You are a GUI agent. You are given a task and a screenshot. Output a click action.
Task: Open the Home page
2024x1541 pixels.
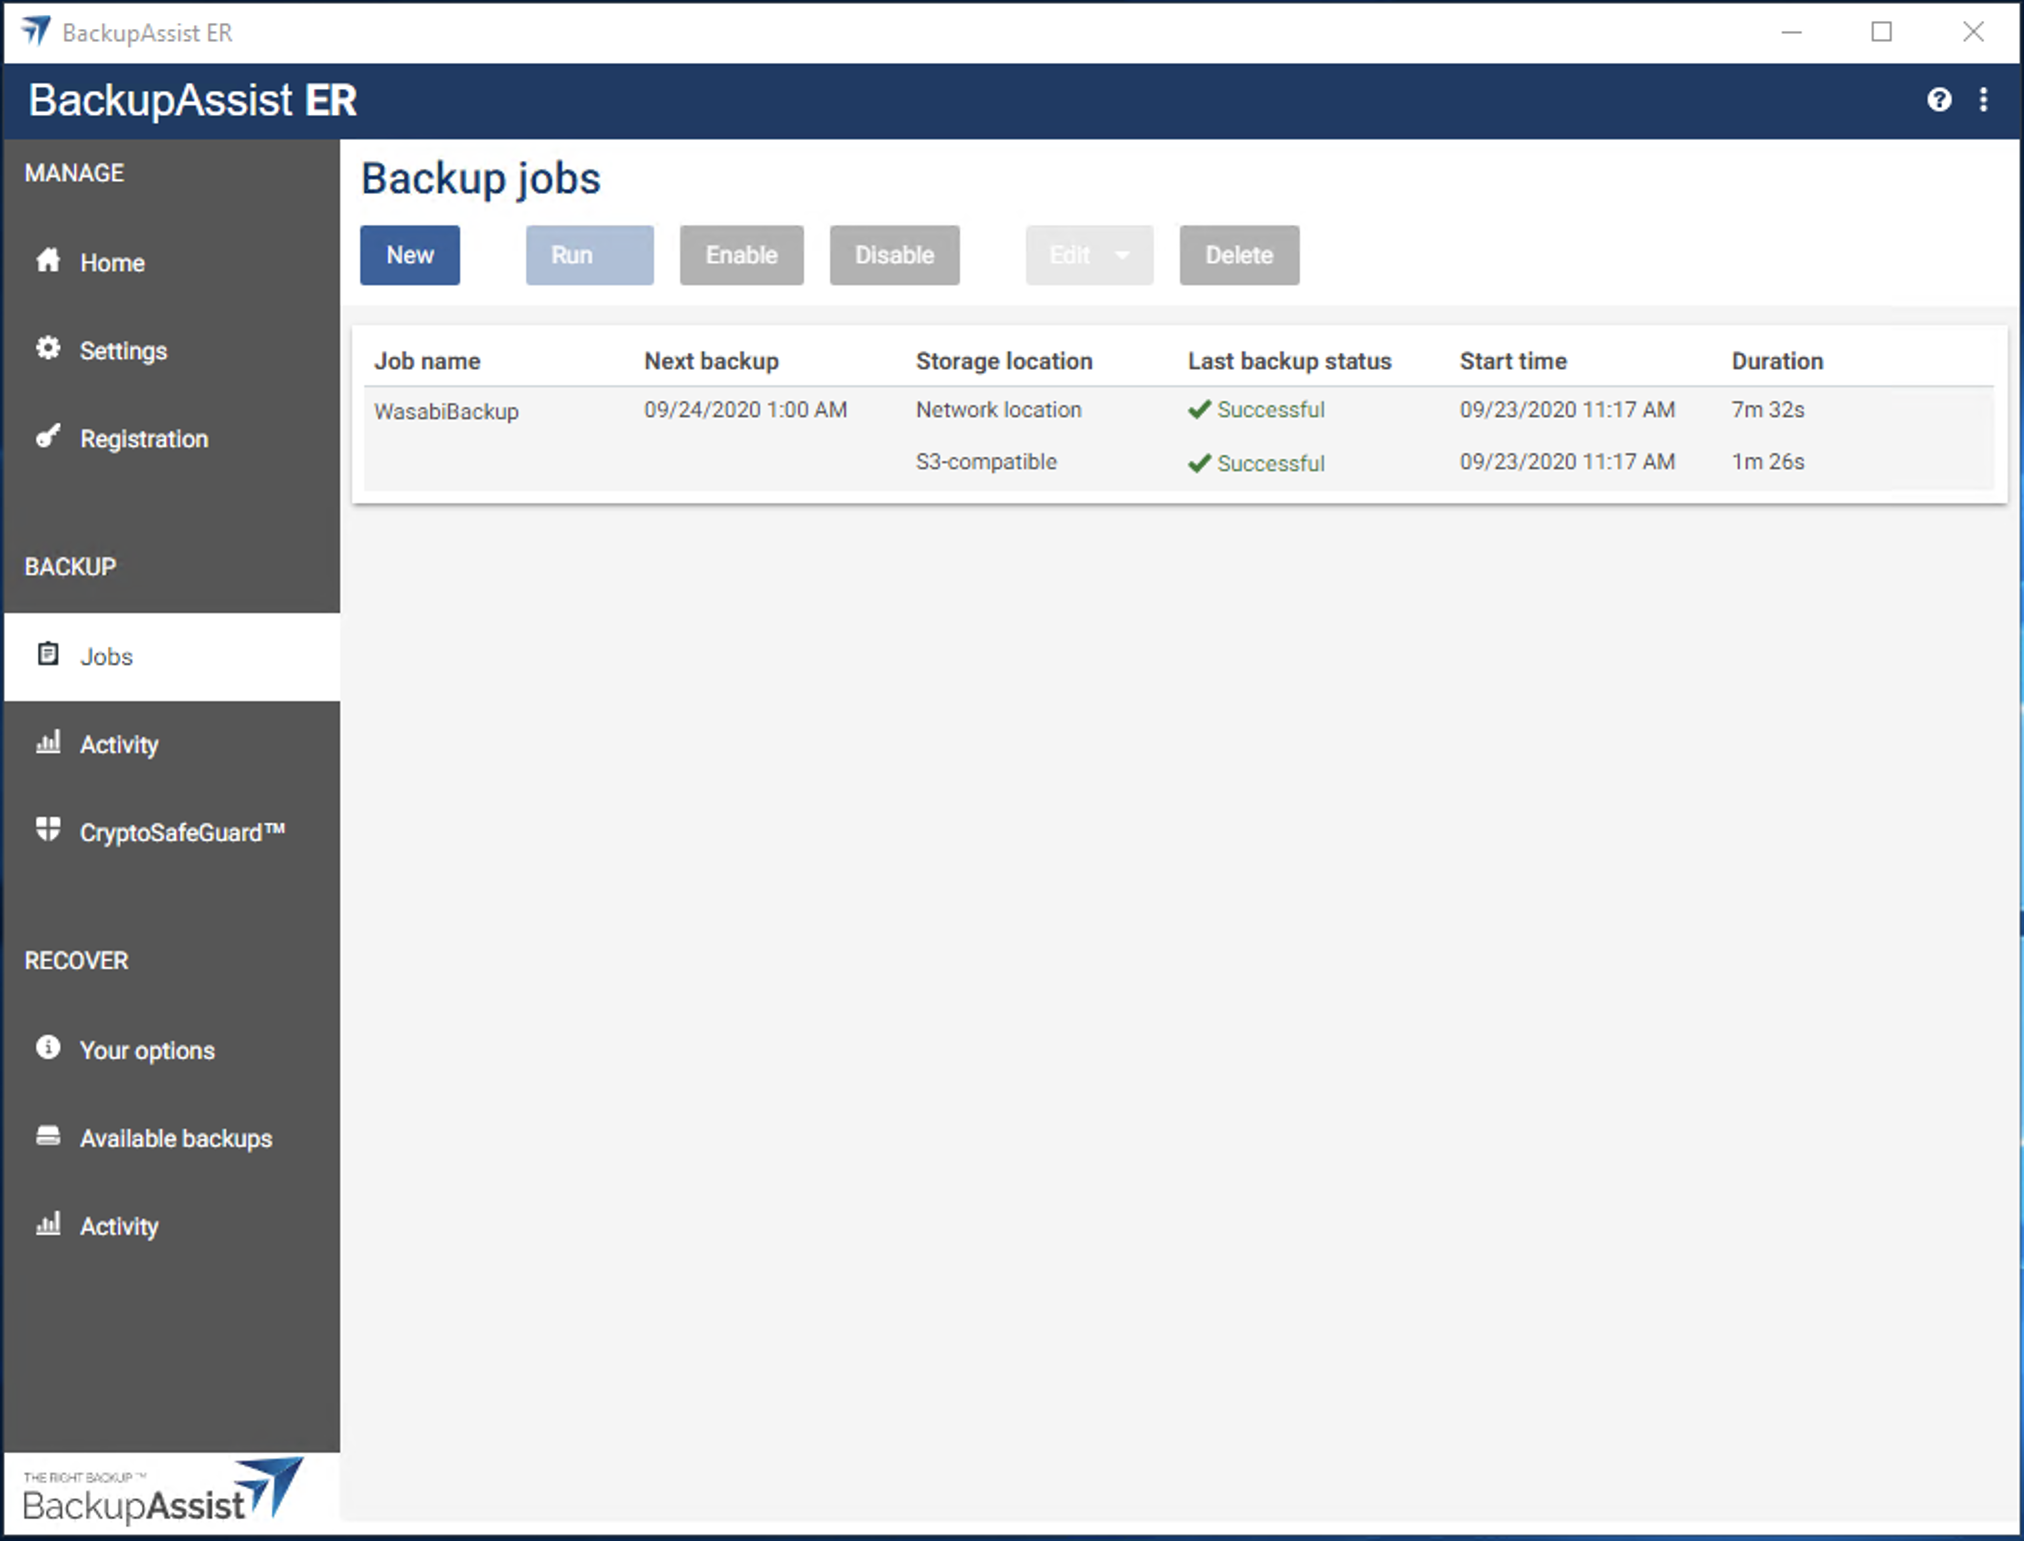[x=172, y=263]
